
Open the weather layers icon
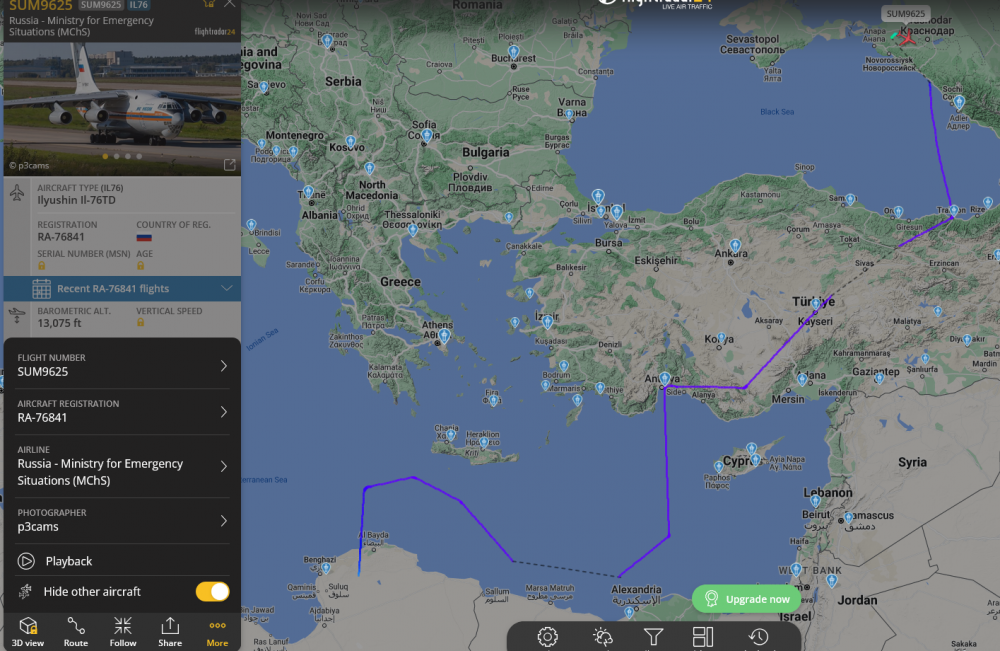pos(602,636)
